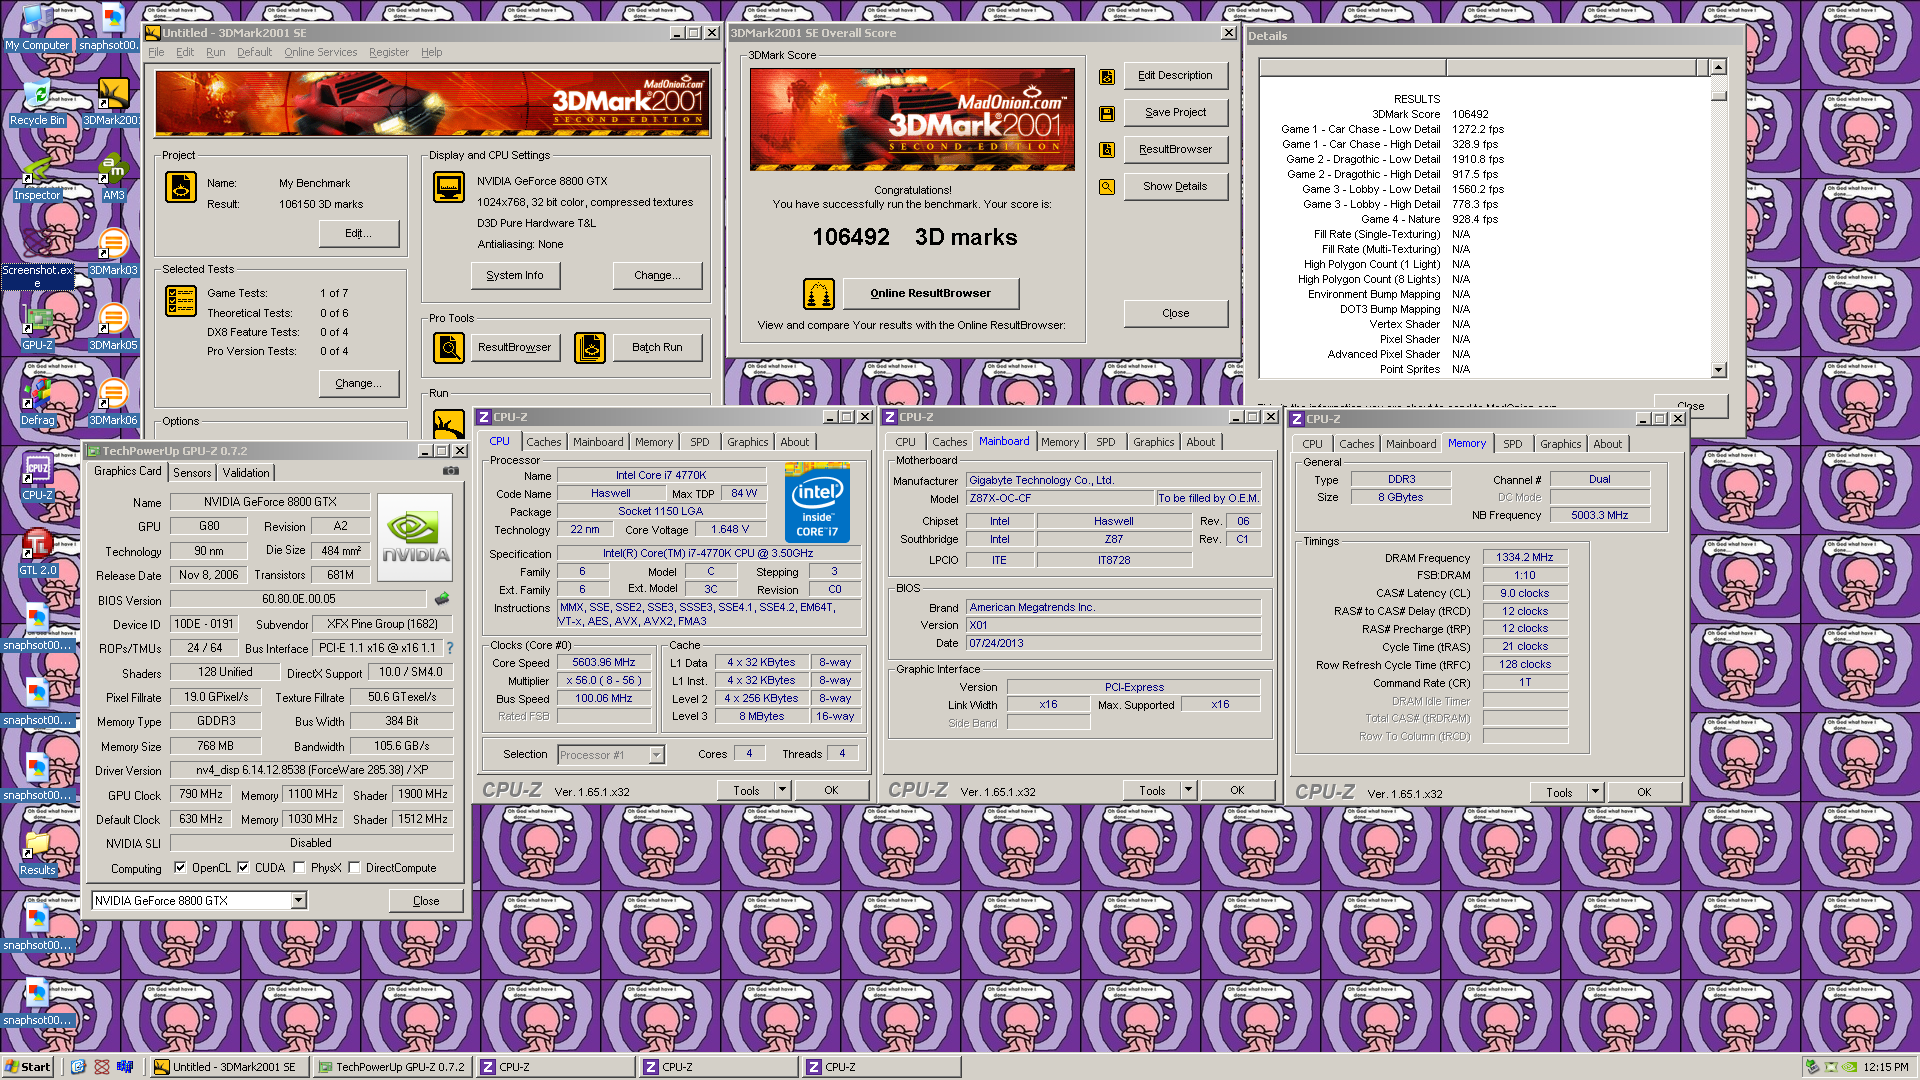Switch to Untitled - 3DMark2001 SE taskbar item
Viewport: 1920px width, 1080px height.
[x=228, y=1067]
